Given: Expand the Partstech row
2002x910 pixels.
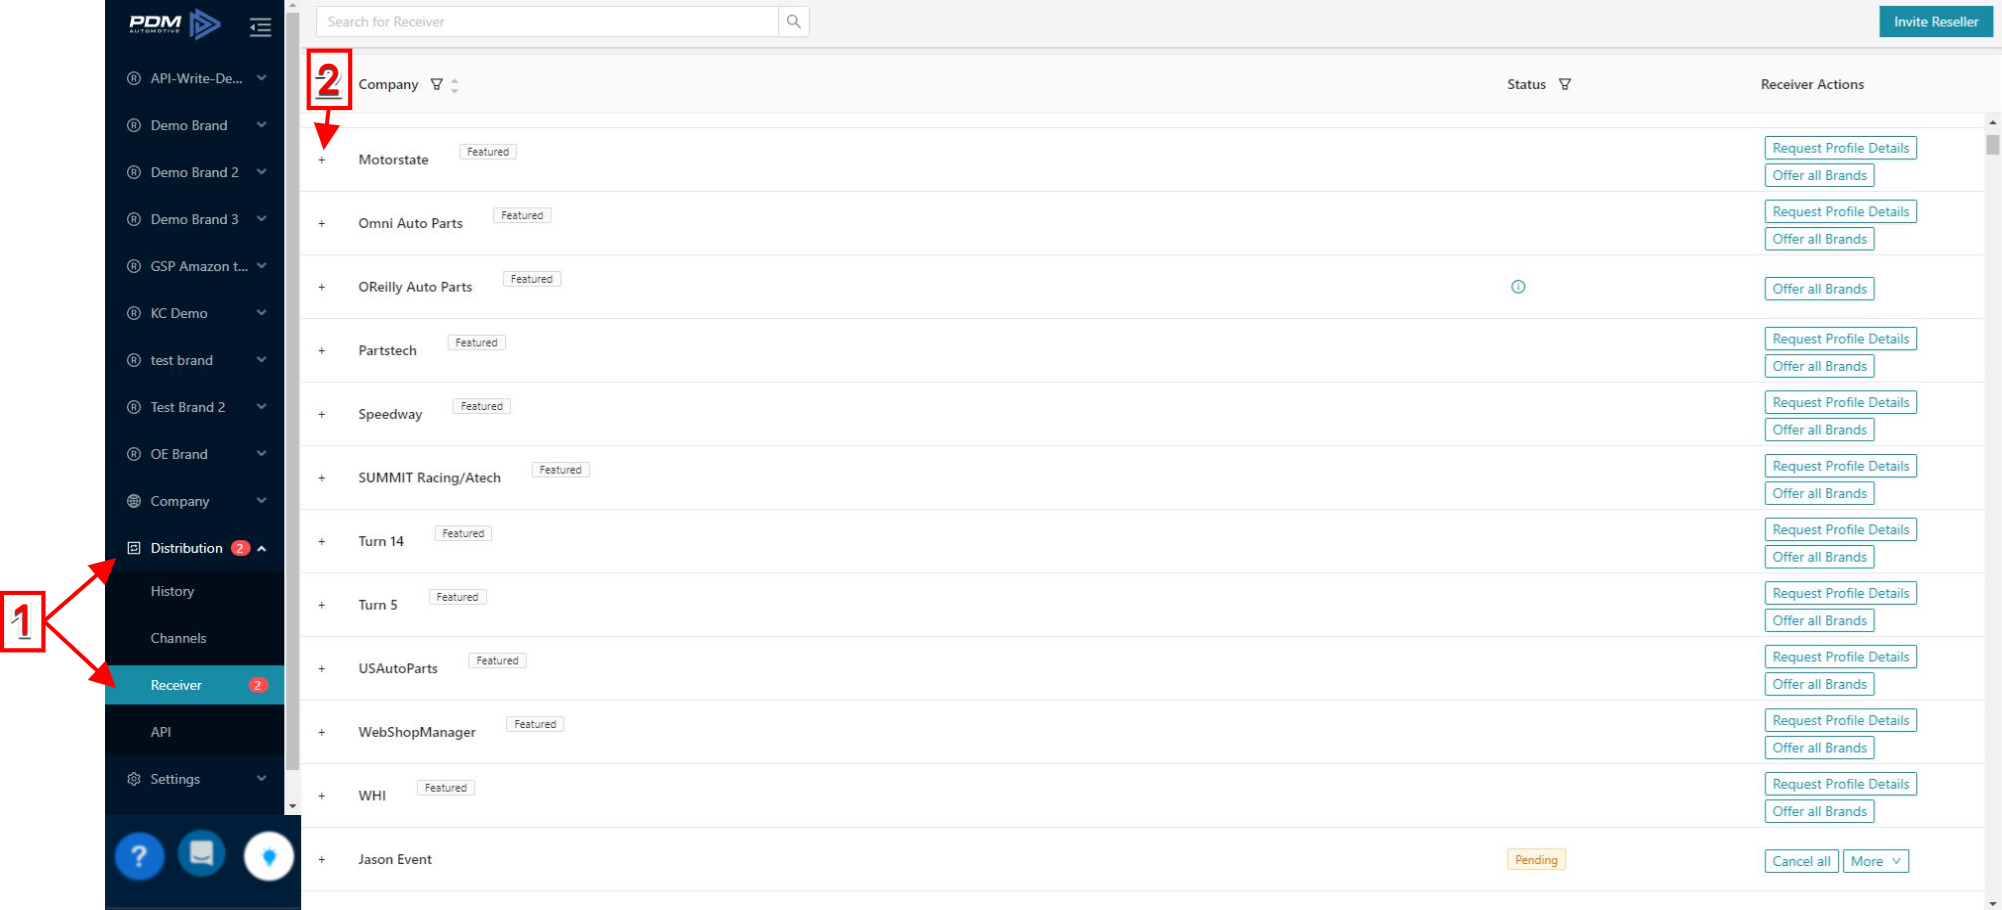Looking at the screenshot, I should tap(322, 351).
